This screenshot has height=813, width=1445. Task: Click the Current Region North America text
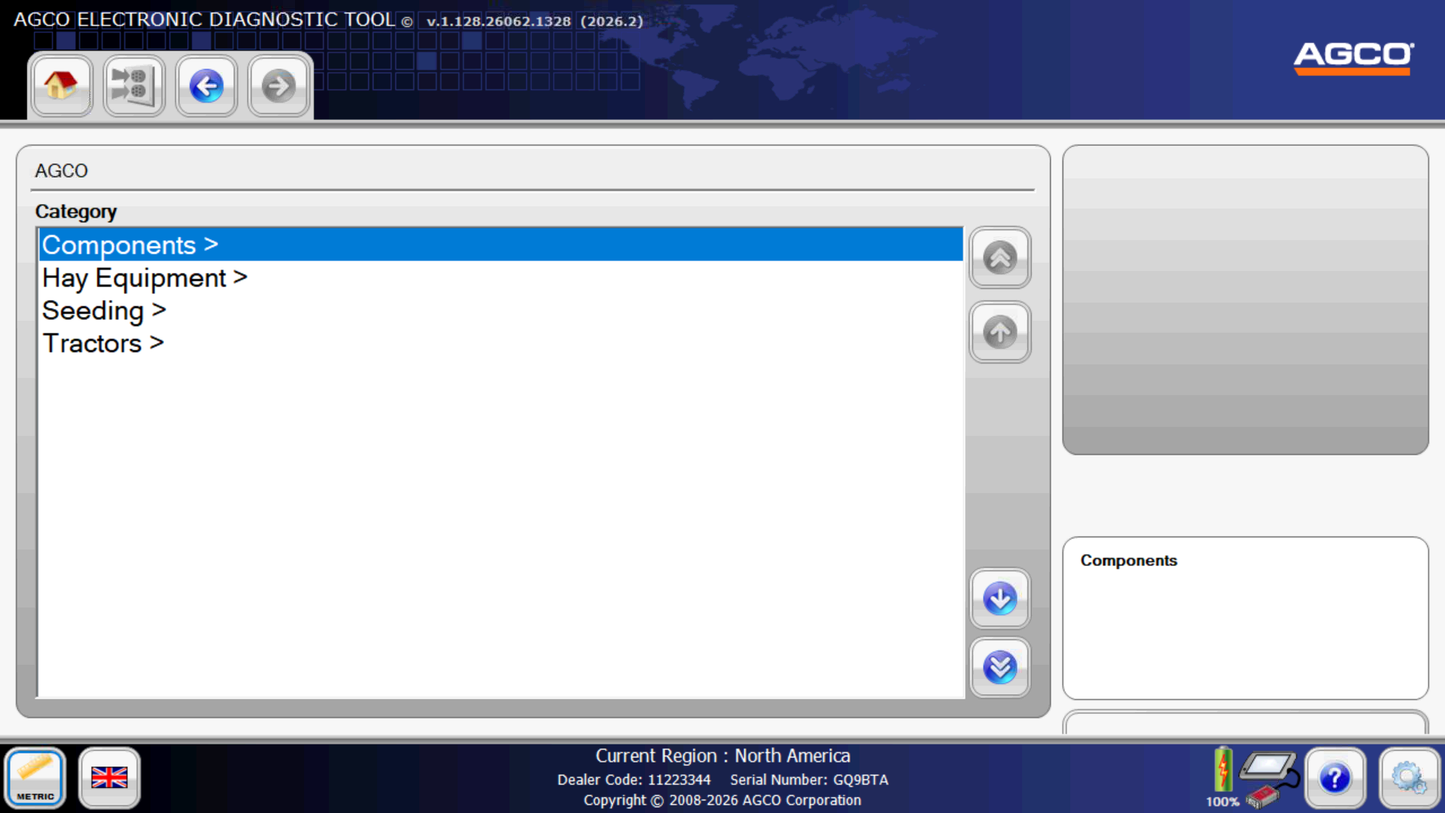pyautogui.click(x=723, y=756)
